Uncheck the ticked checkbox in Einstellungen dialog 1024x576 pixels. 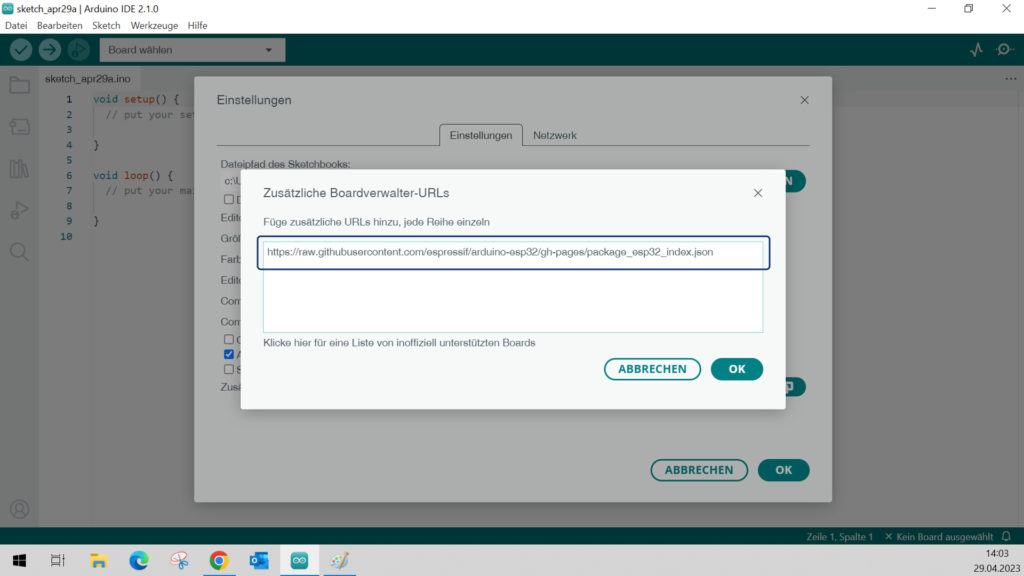pos(229,354)
